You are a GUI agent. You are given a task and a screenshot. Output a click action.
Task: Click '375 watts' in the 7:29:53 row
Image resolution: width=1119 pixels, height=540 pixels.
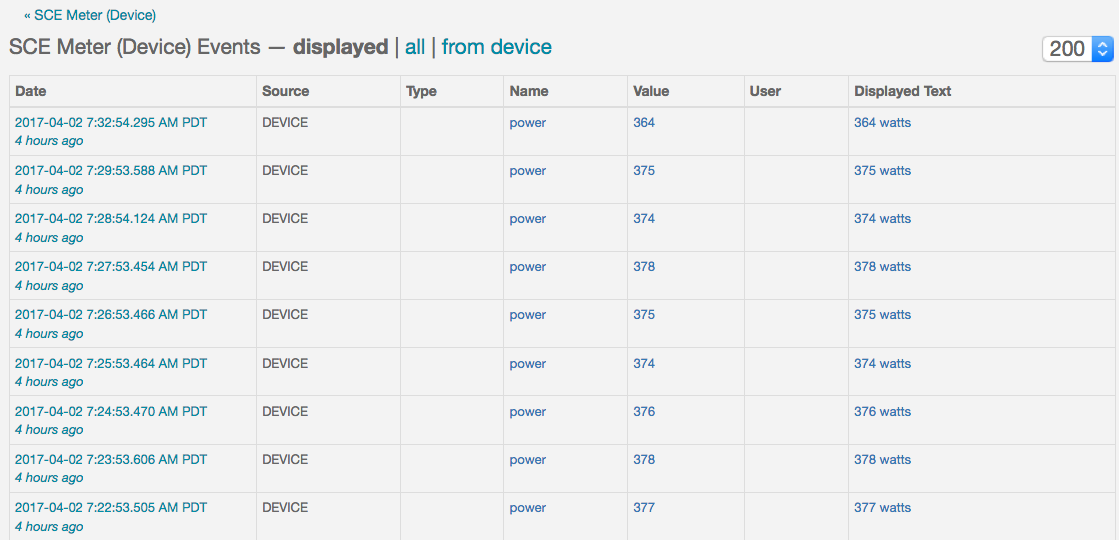(882, 170)
